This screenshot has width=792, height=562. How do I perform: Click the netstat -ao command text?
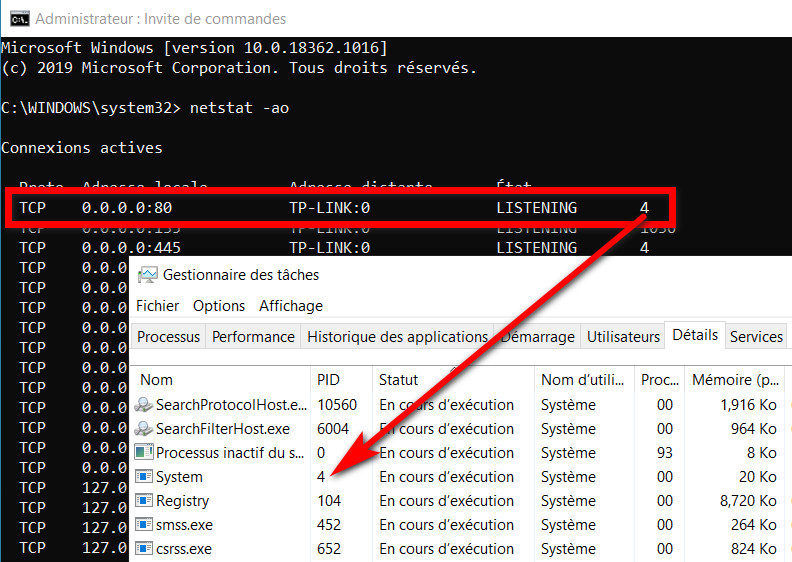239,108
